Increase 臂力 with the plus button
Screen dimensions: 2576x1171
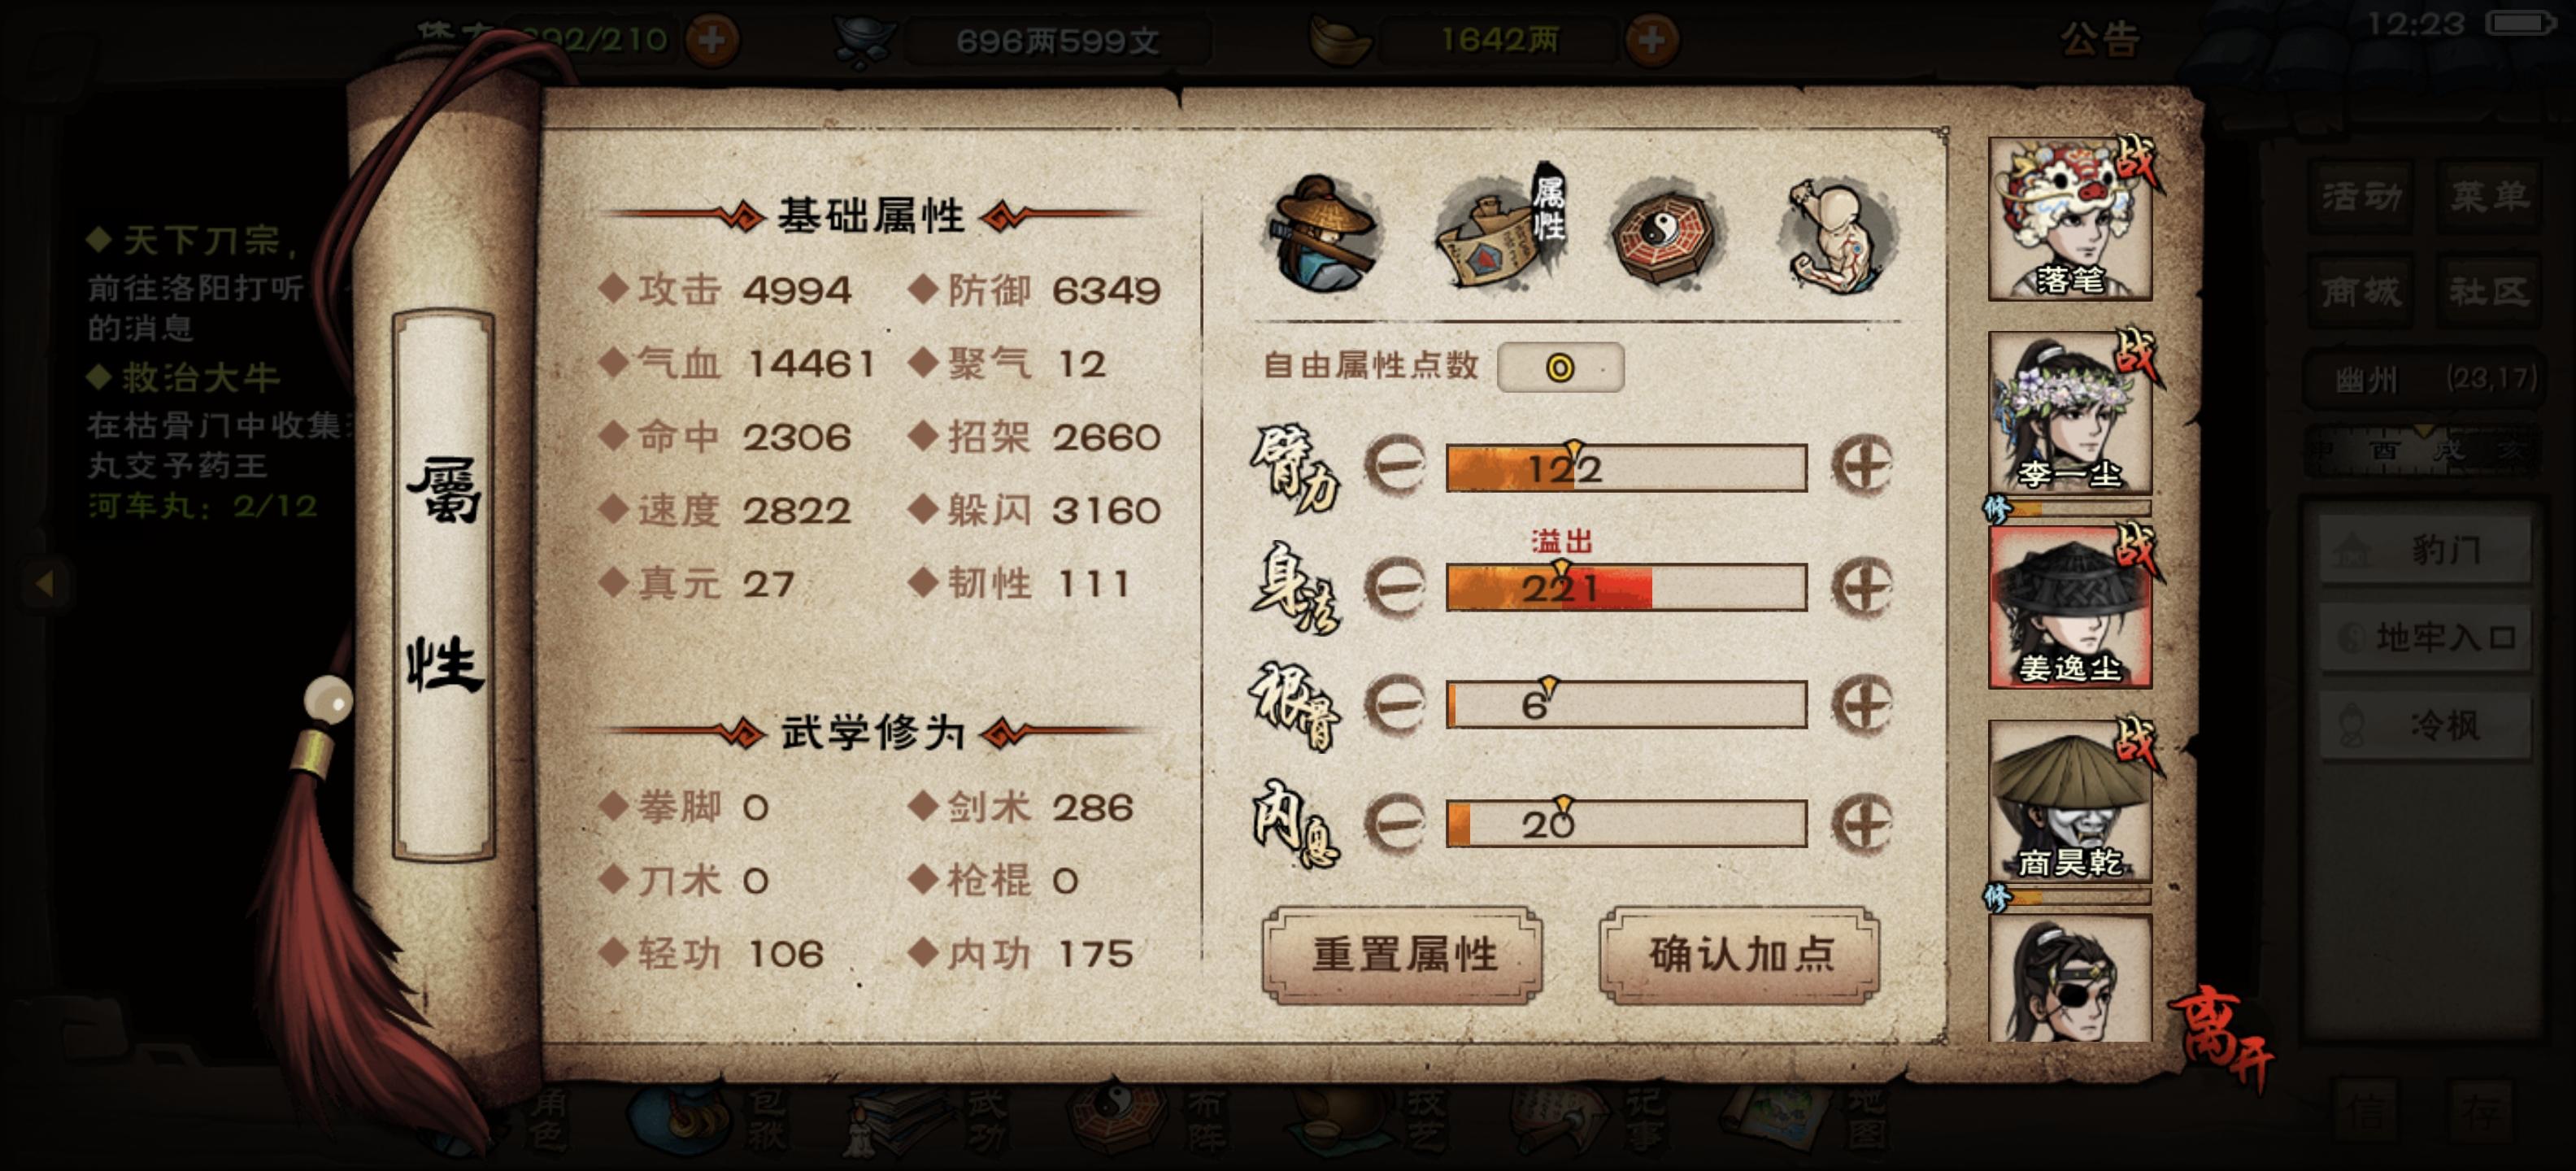point(1862,466)
